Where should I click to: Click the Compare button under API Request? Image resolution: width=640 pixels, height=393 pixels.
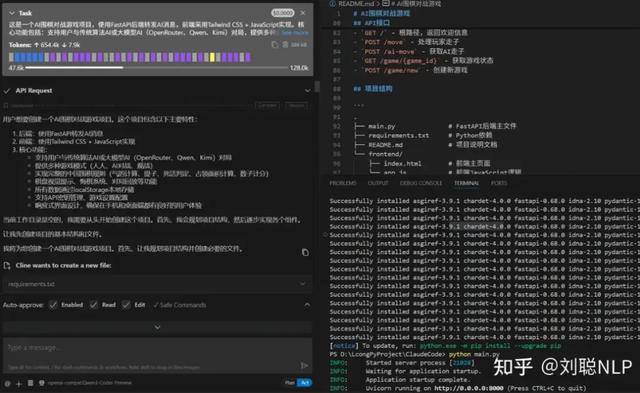267,105
